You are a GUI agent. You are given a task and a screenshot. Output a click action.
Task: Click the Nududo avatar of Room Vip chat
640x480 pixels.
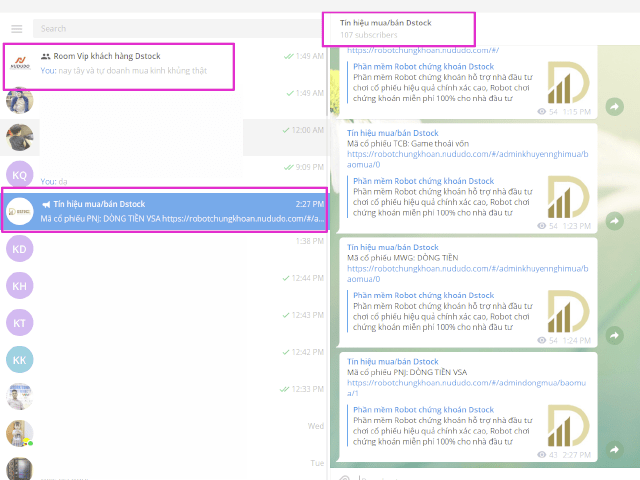pyautogui.click(x=20, y=63)
